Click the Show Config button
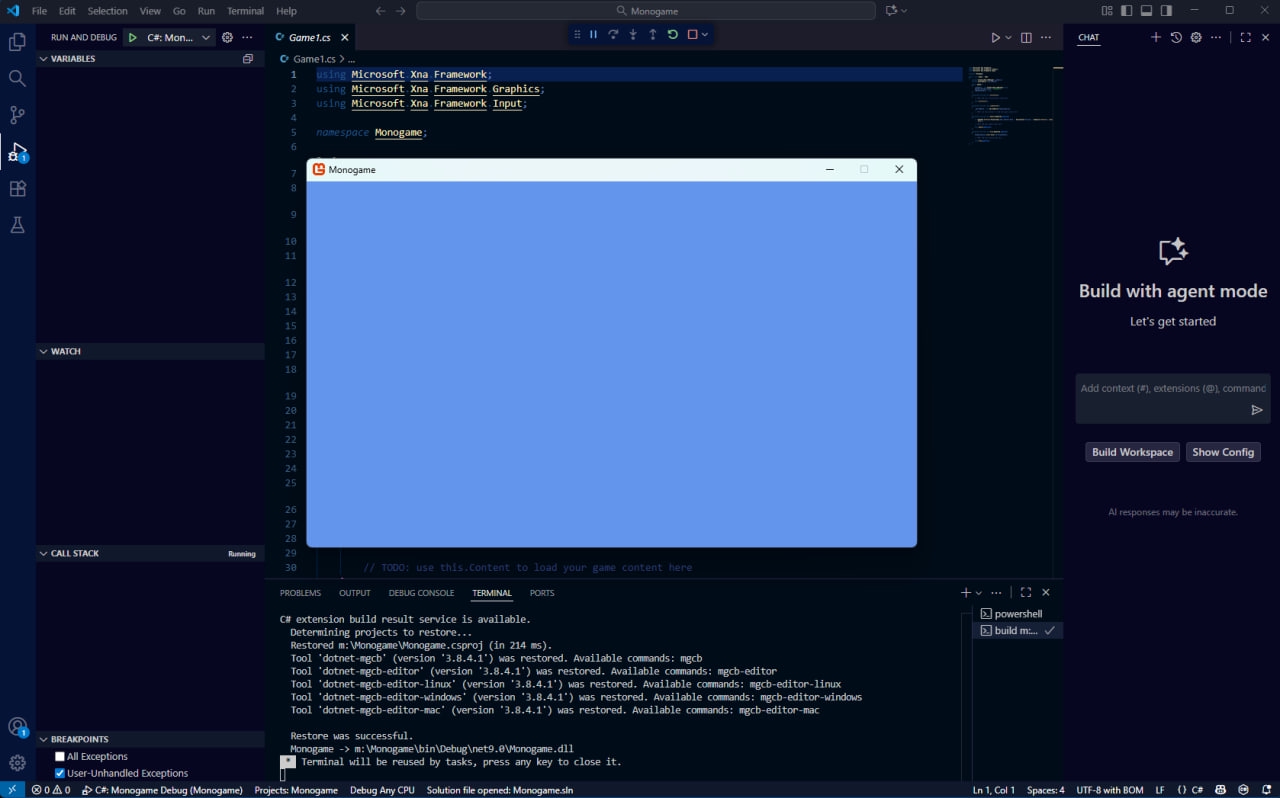 (x=1223, y=451)
